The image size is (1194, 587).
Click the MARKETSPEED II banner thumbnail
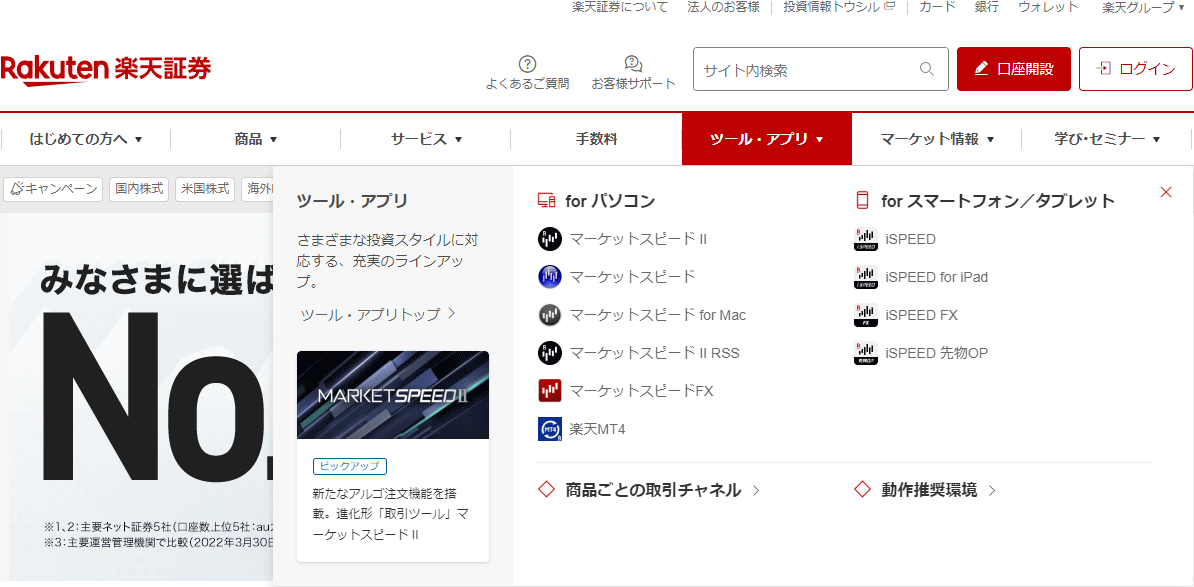(x=393, y=394)
